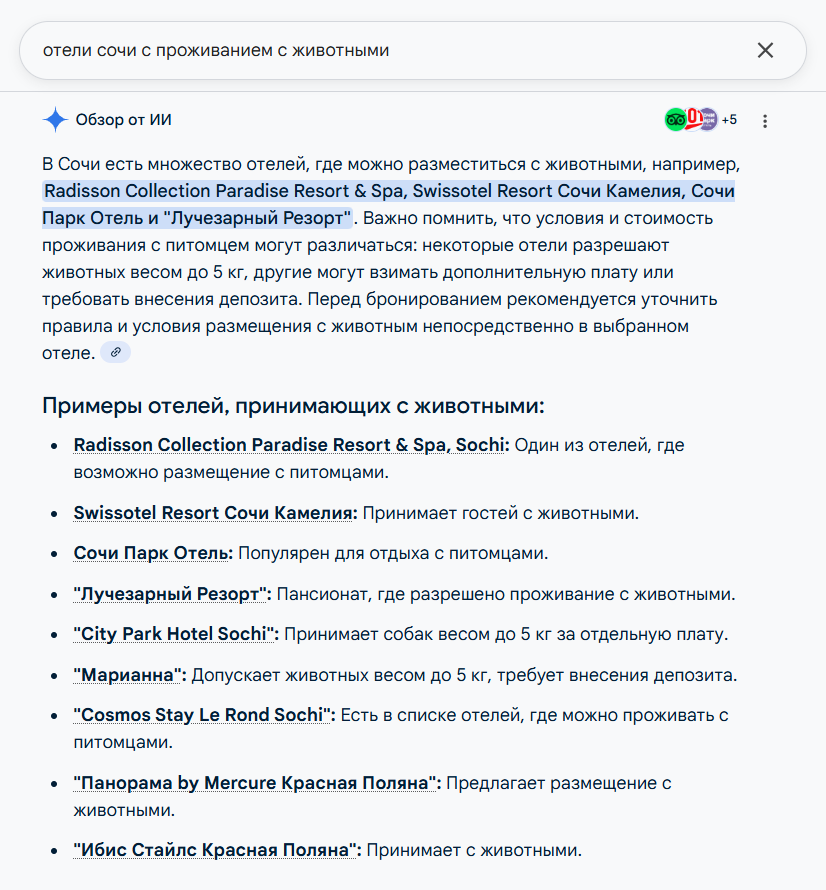Open the three-dot options menu
This screenshot has width=826, height=890.
pyautogui.click(x=764, y=120)
